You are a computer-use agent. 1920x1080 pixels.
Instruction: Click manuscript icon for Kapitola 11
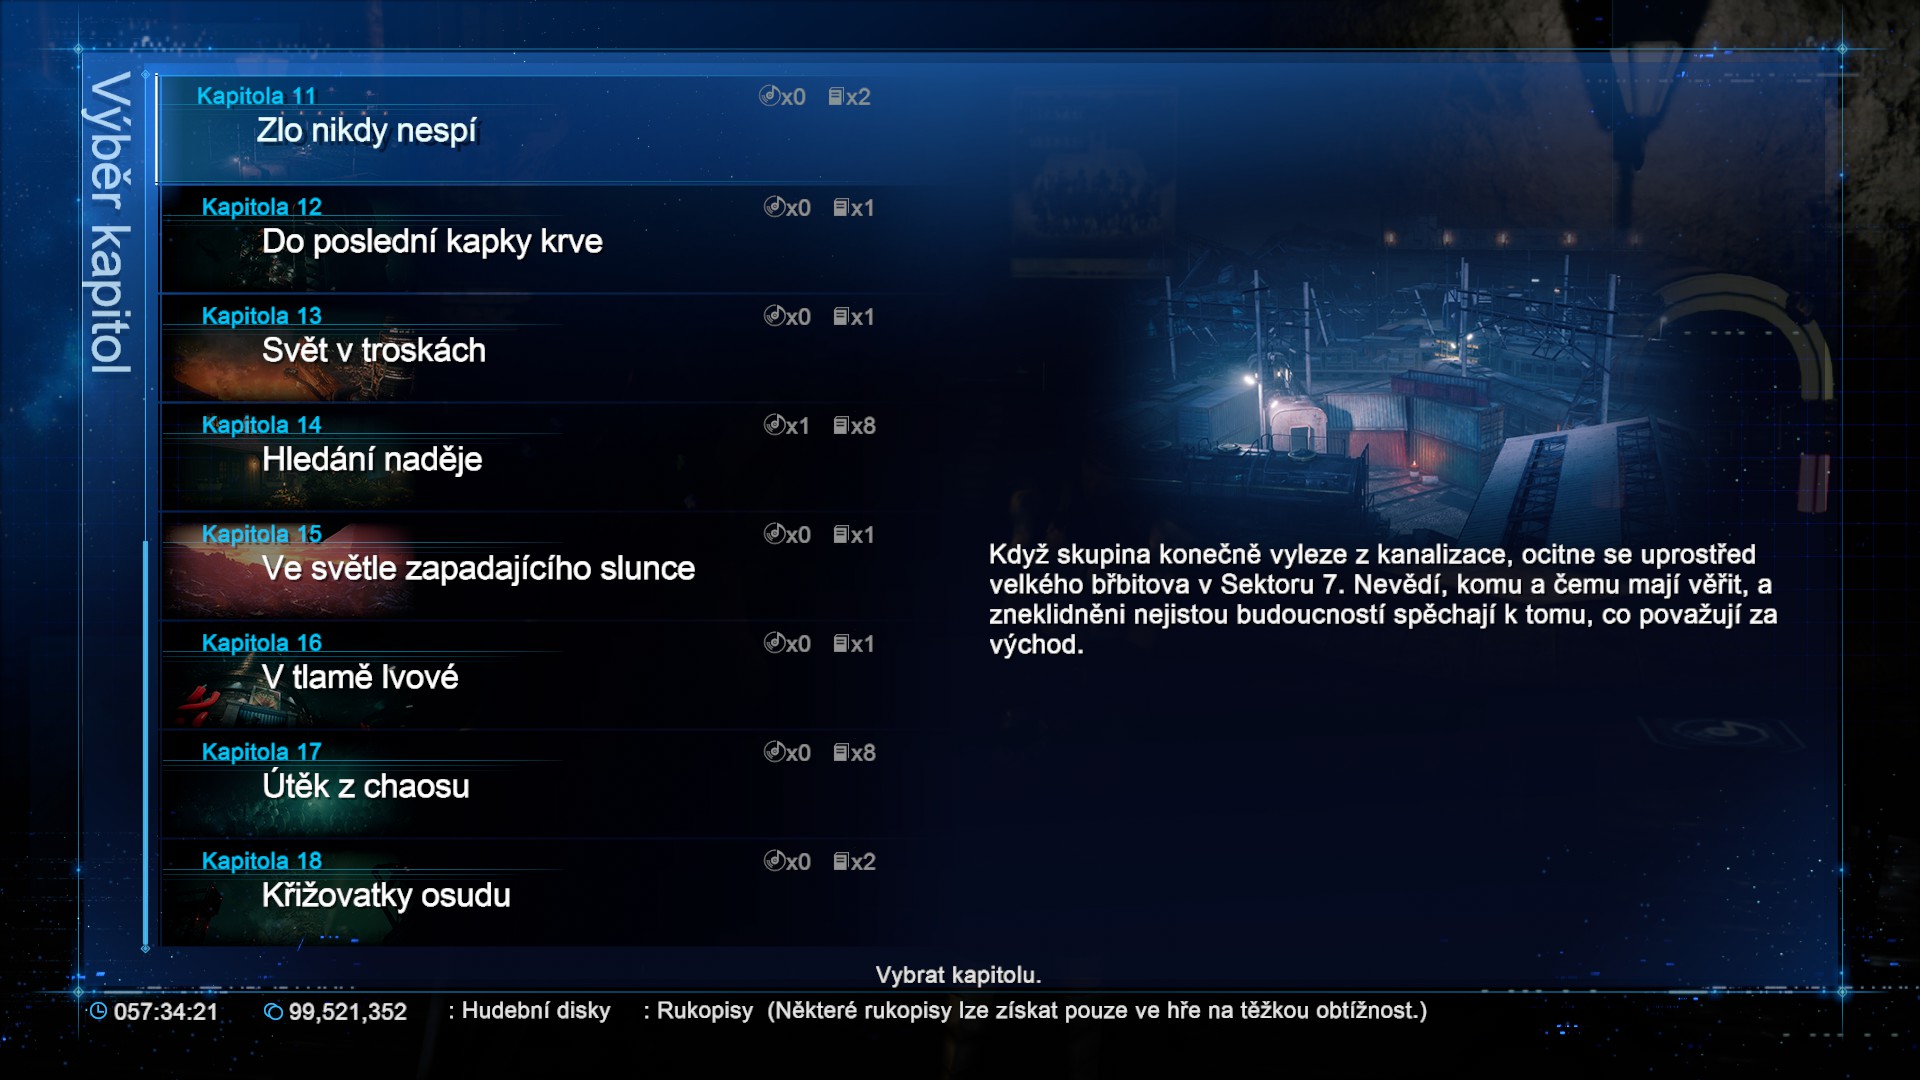[x=836, y=96]
